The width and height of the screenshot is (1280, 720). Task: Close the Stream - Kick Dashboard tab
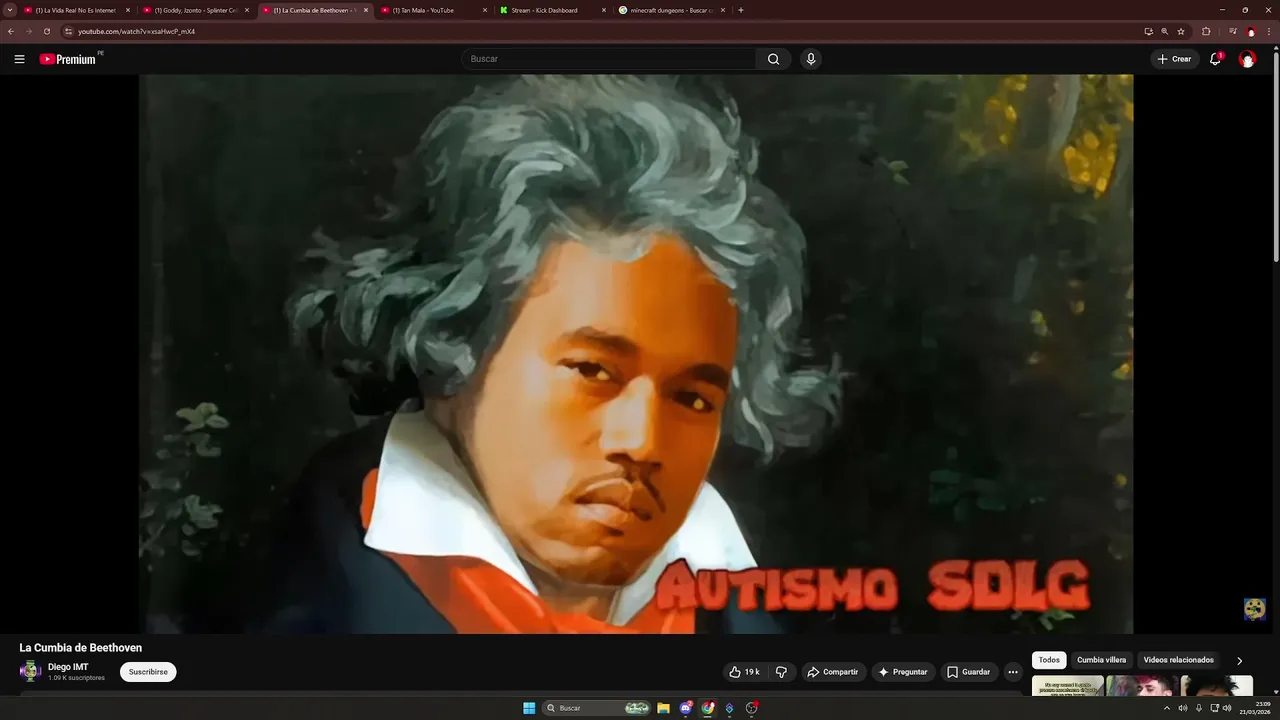click(x=604, y=10)
